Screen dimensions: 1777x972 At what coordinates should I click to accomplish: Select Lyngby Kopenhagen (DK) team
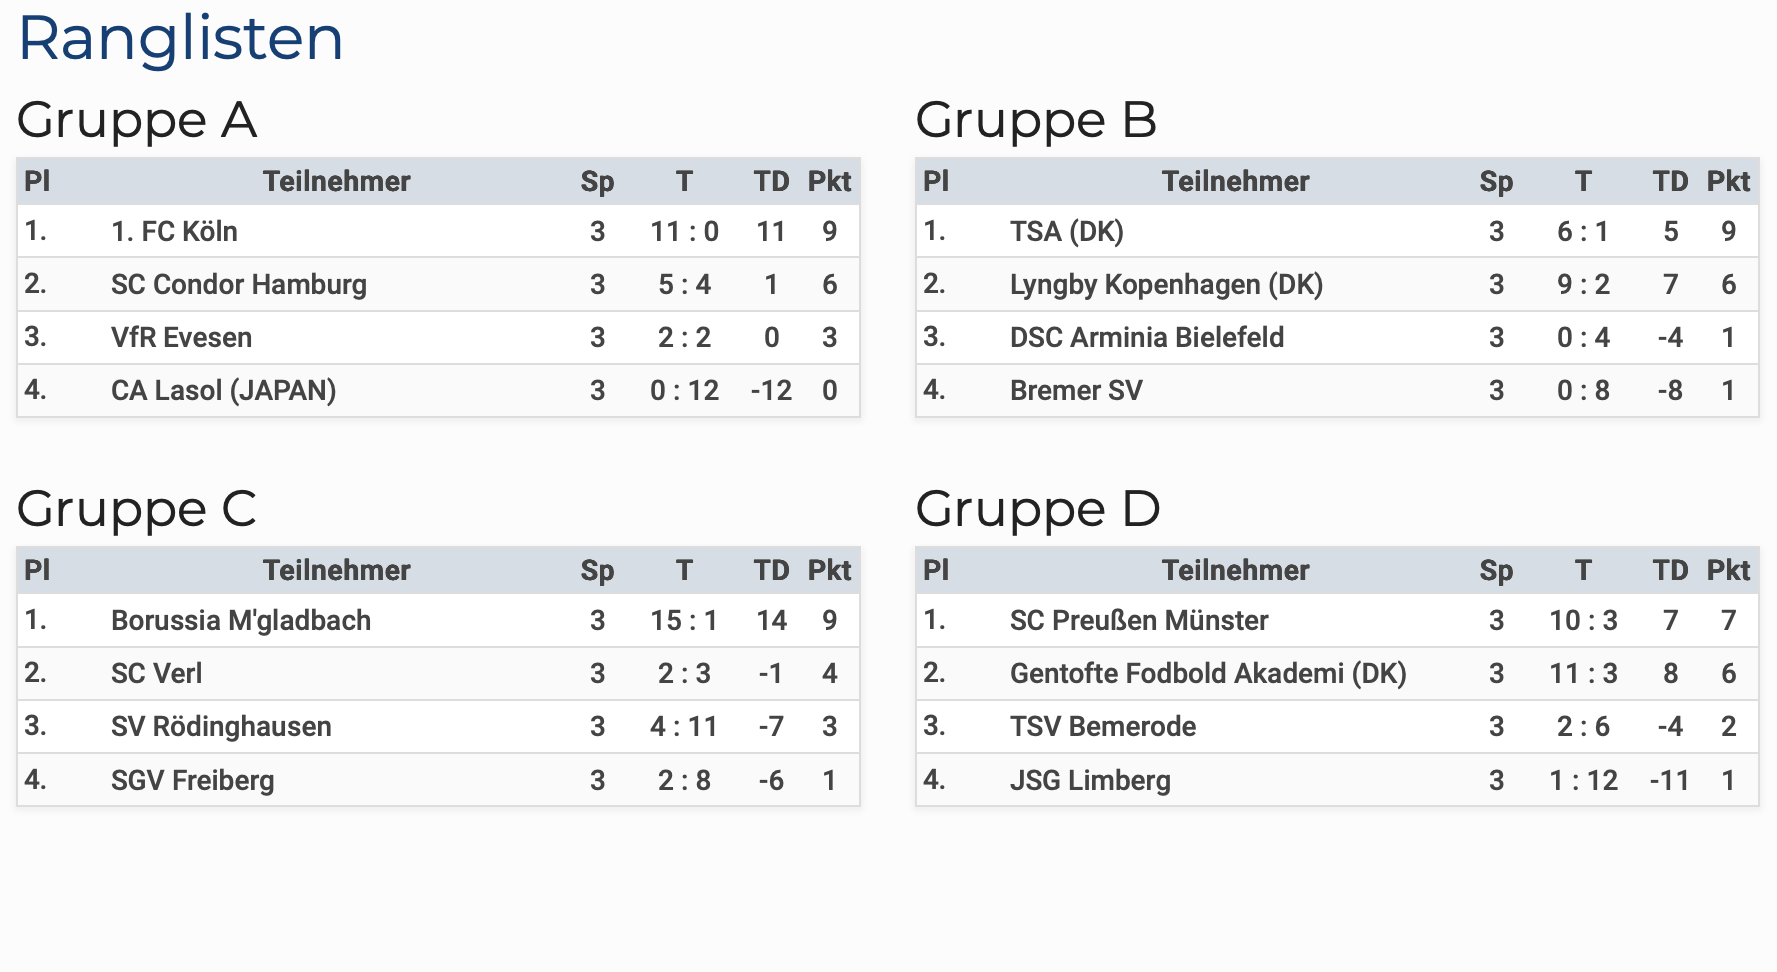tap(1166, 285)
